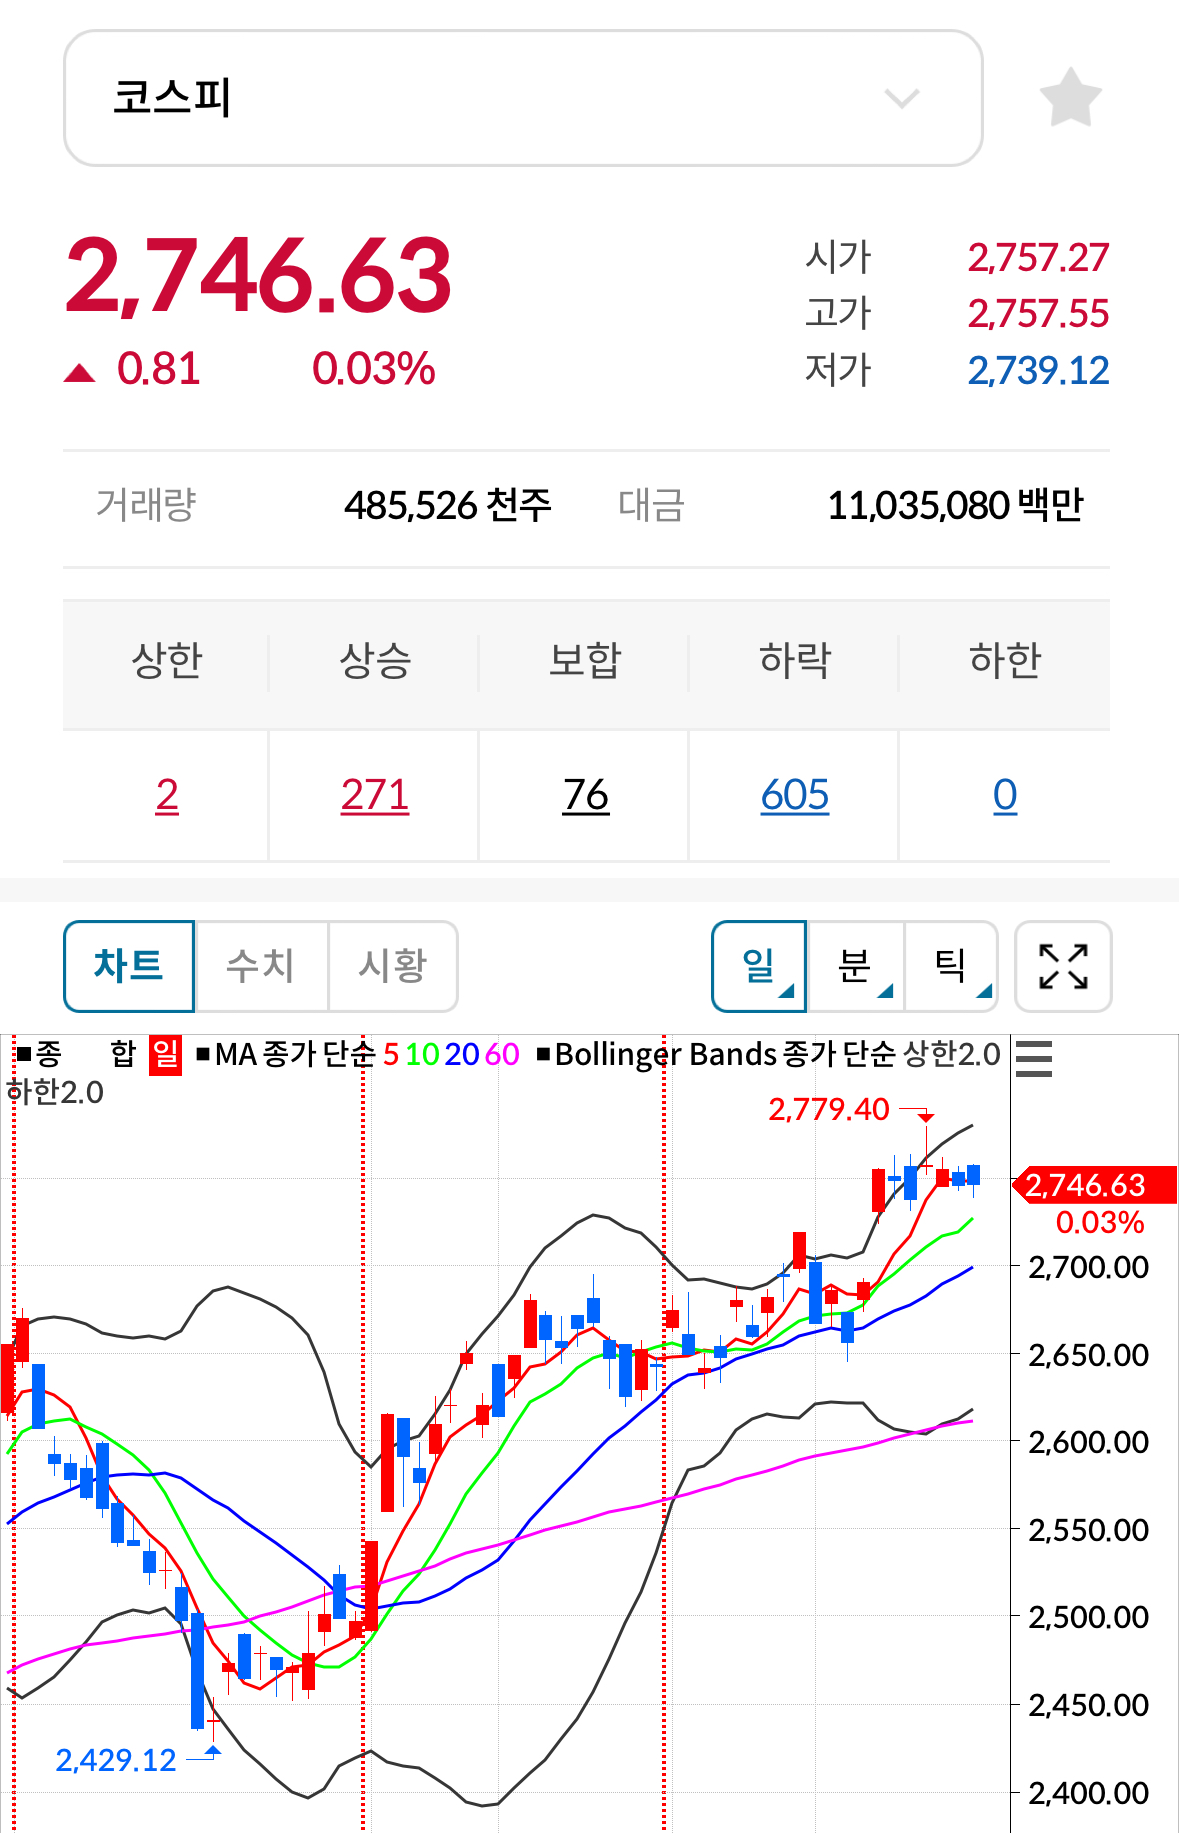The height and width of the screenshot is (1833, 1179).
Task: Click the 하락 column header
Action: coord(795,661)
